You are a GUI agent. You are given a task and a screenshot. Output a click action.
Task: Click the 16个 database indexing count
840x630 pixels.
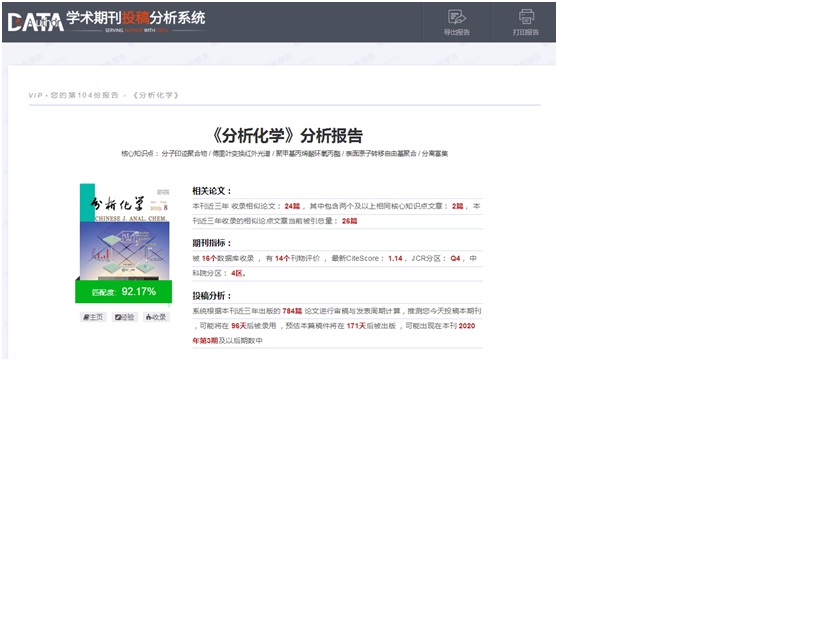pyautogui.click(x=209, y=258)
